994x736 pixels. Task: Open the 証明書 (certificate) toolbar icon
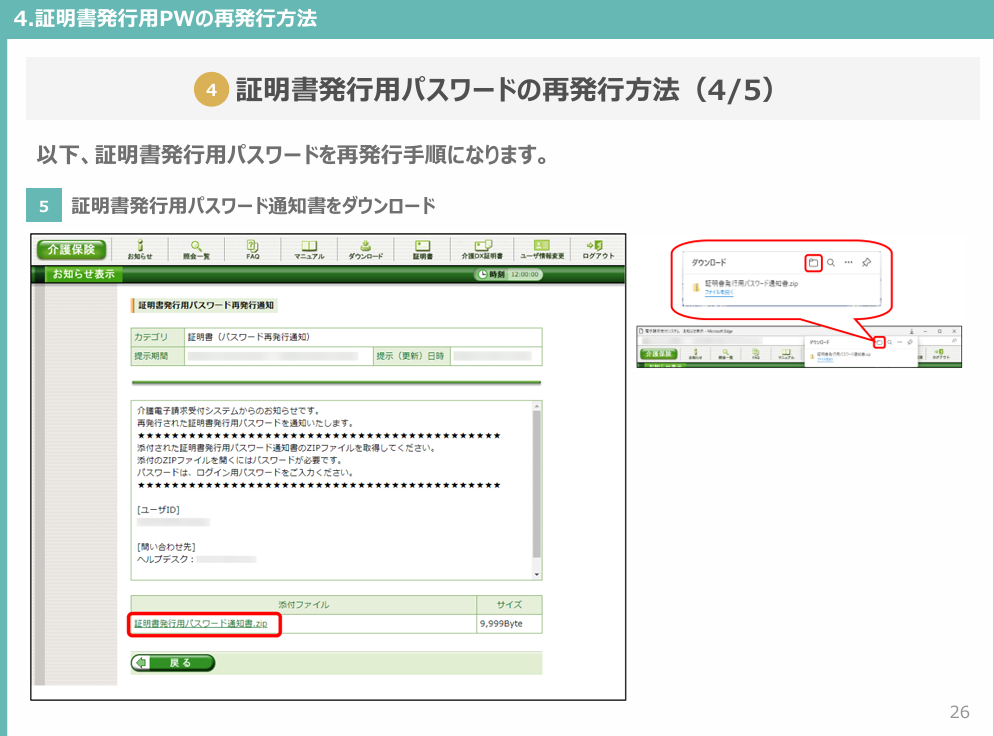click(424, 248)
